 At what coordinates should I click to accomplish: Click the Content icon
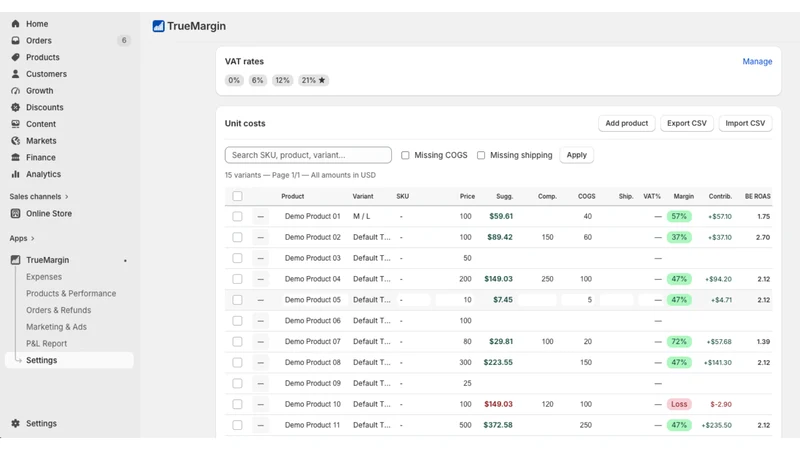point(15,124)
